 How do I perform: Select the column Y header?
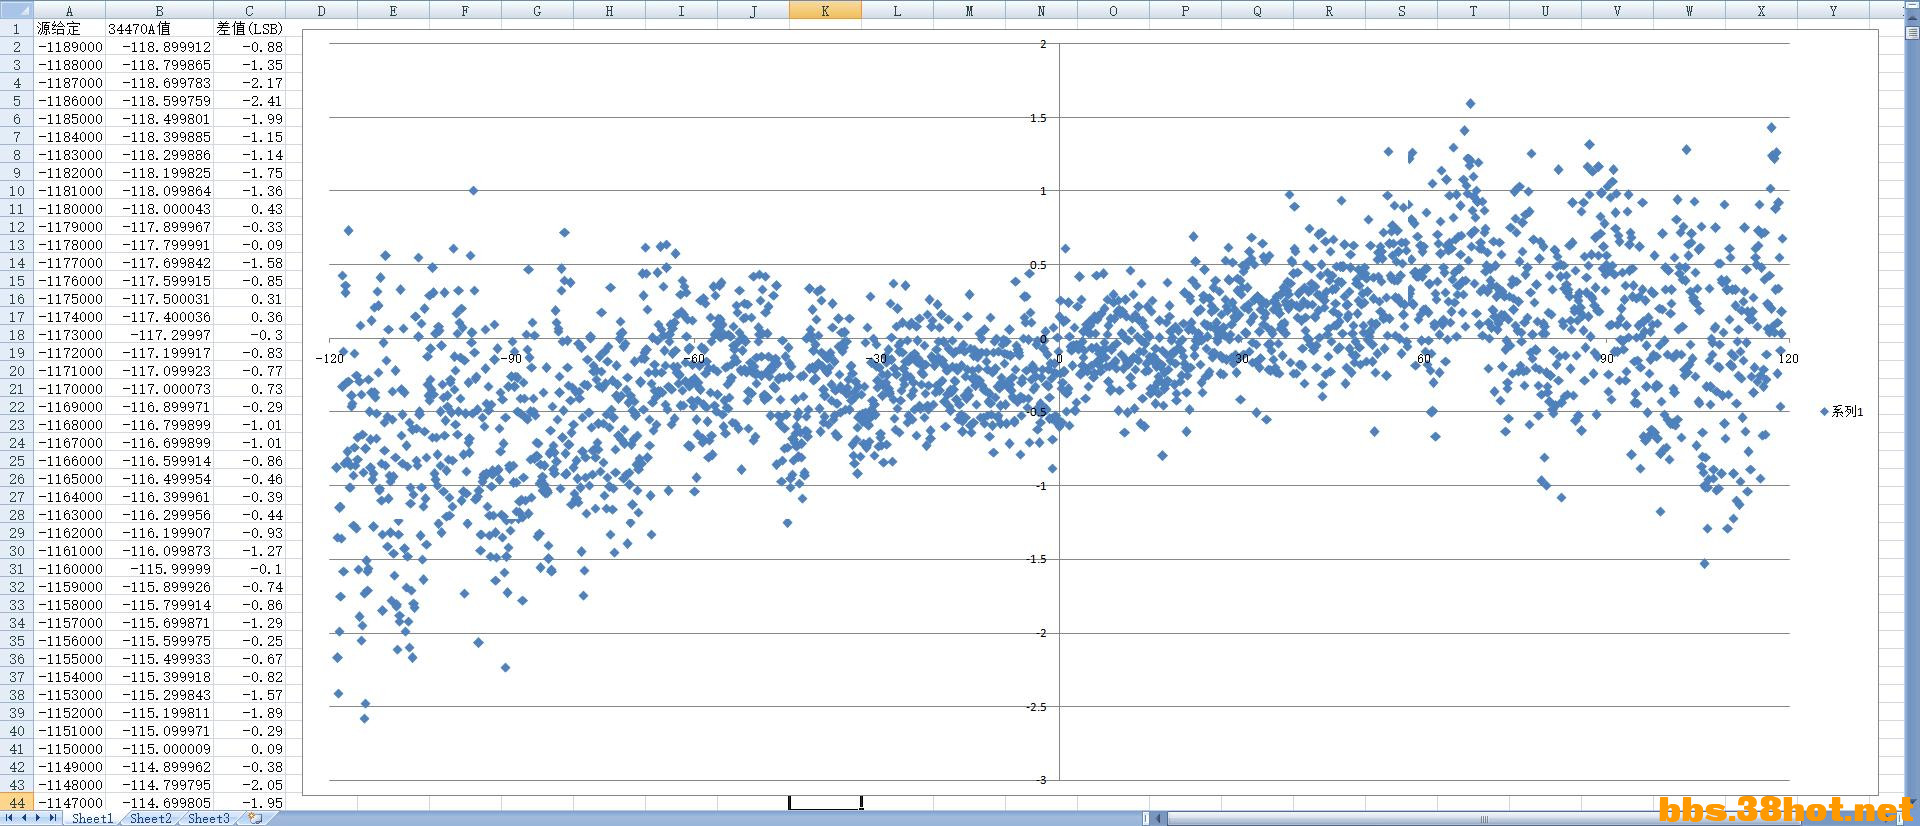pyautogui.click(x=1833, y=10)
